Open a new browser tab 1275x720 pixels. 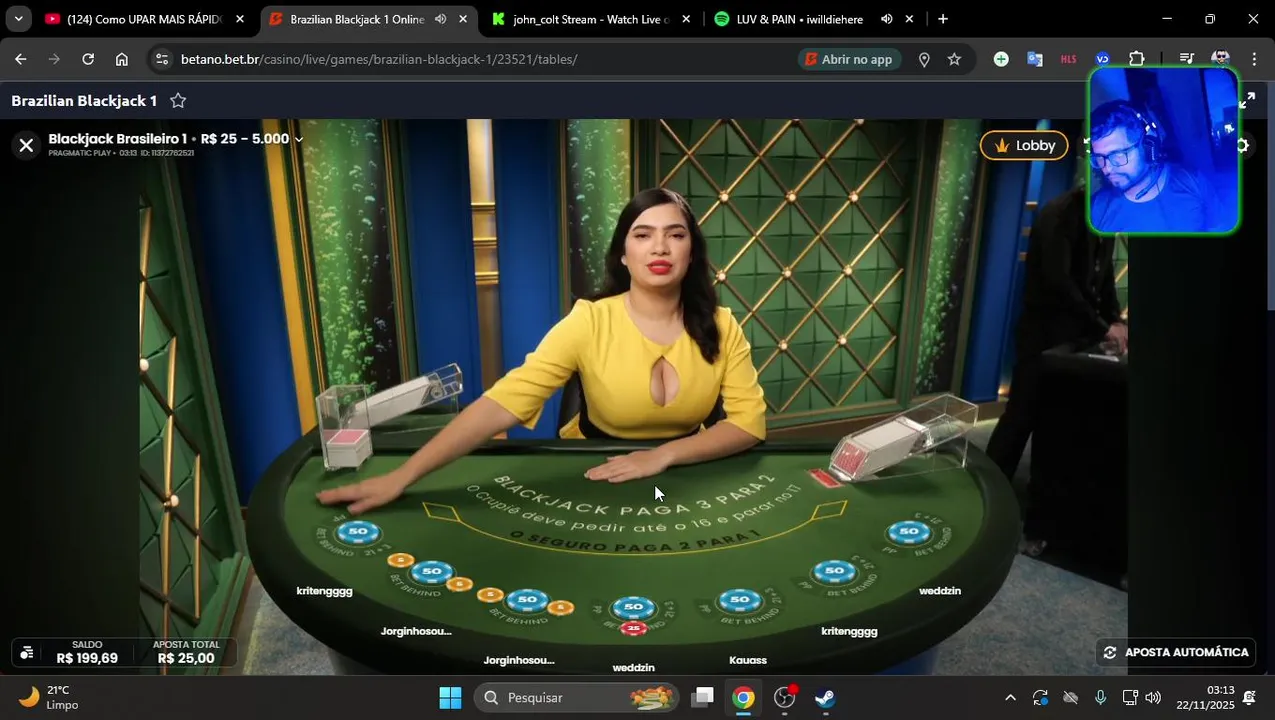pos(942,19)
